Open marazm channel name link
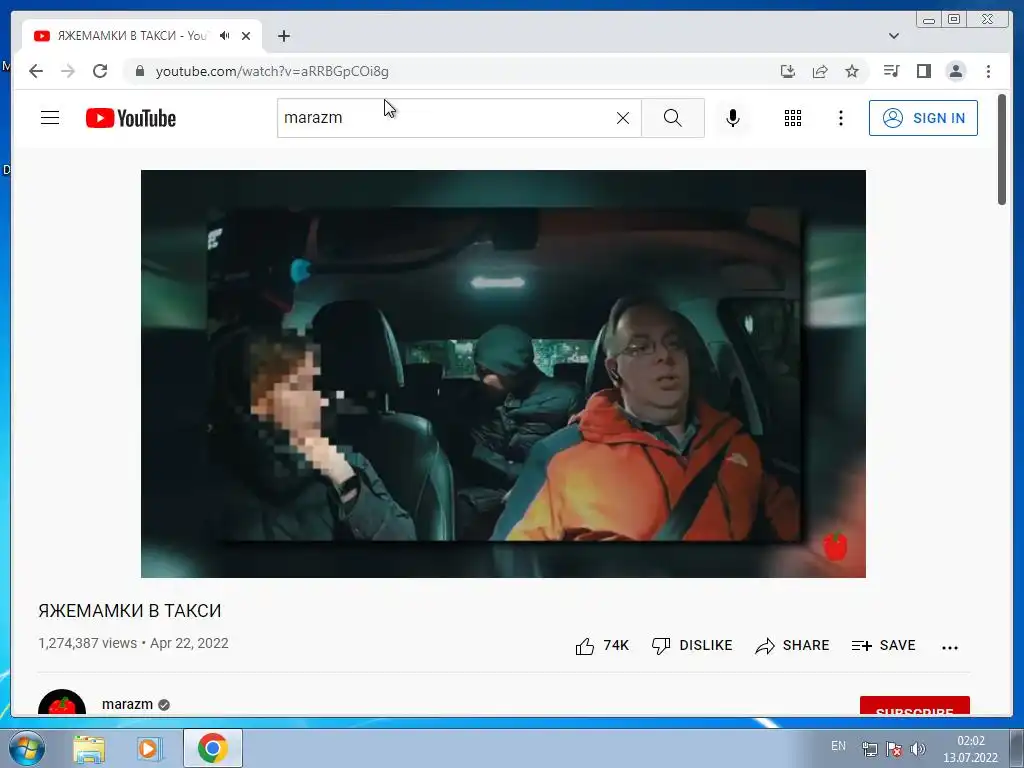The width and height of the screenshot is (1024, 768). (x=127, y=704)
